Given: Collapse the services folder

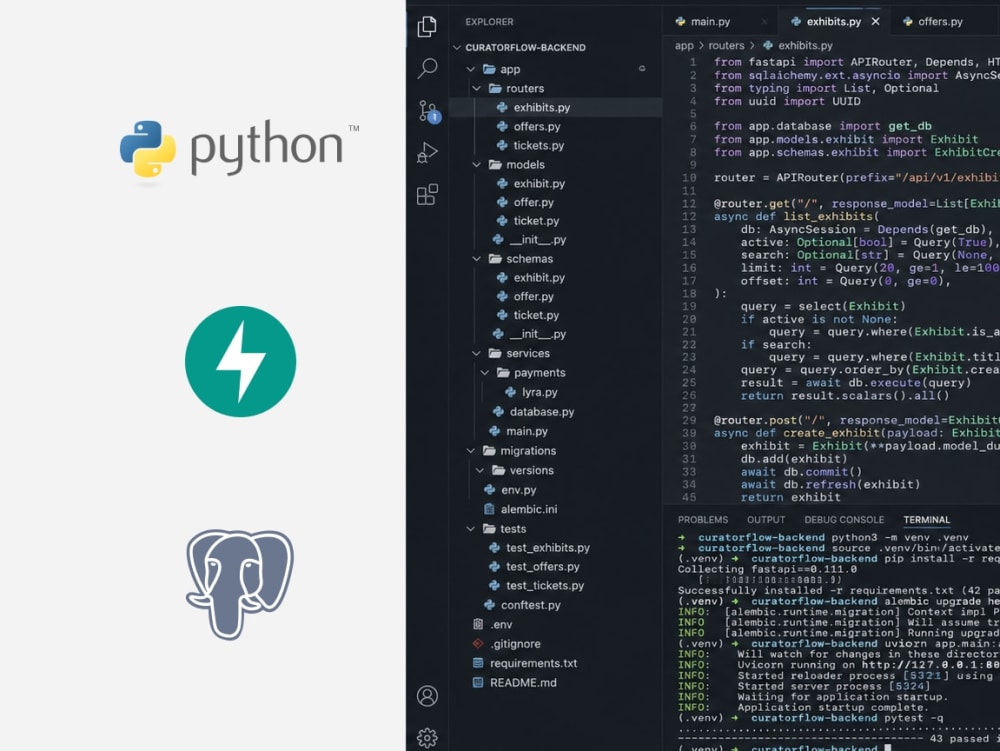Looking at the screenshot, I should point(476,353).
